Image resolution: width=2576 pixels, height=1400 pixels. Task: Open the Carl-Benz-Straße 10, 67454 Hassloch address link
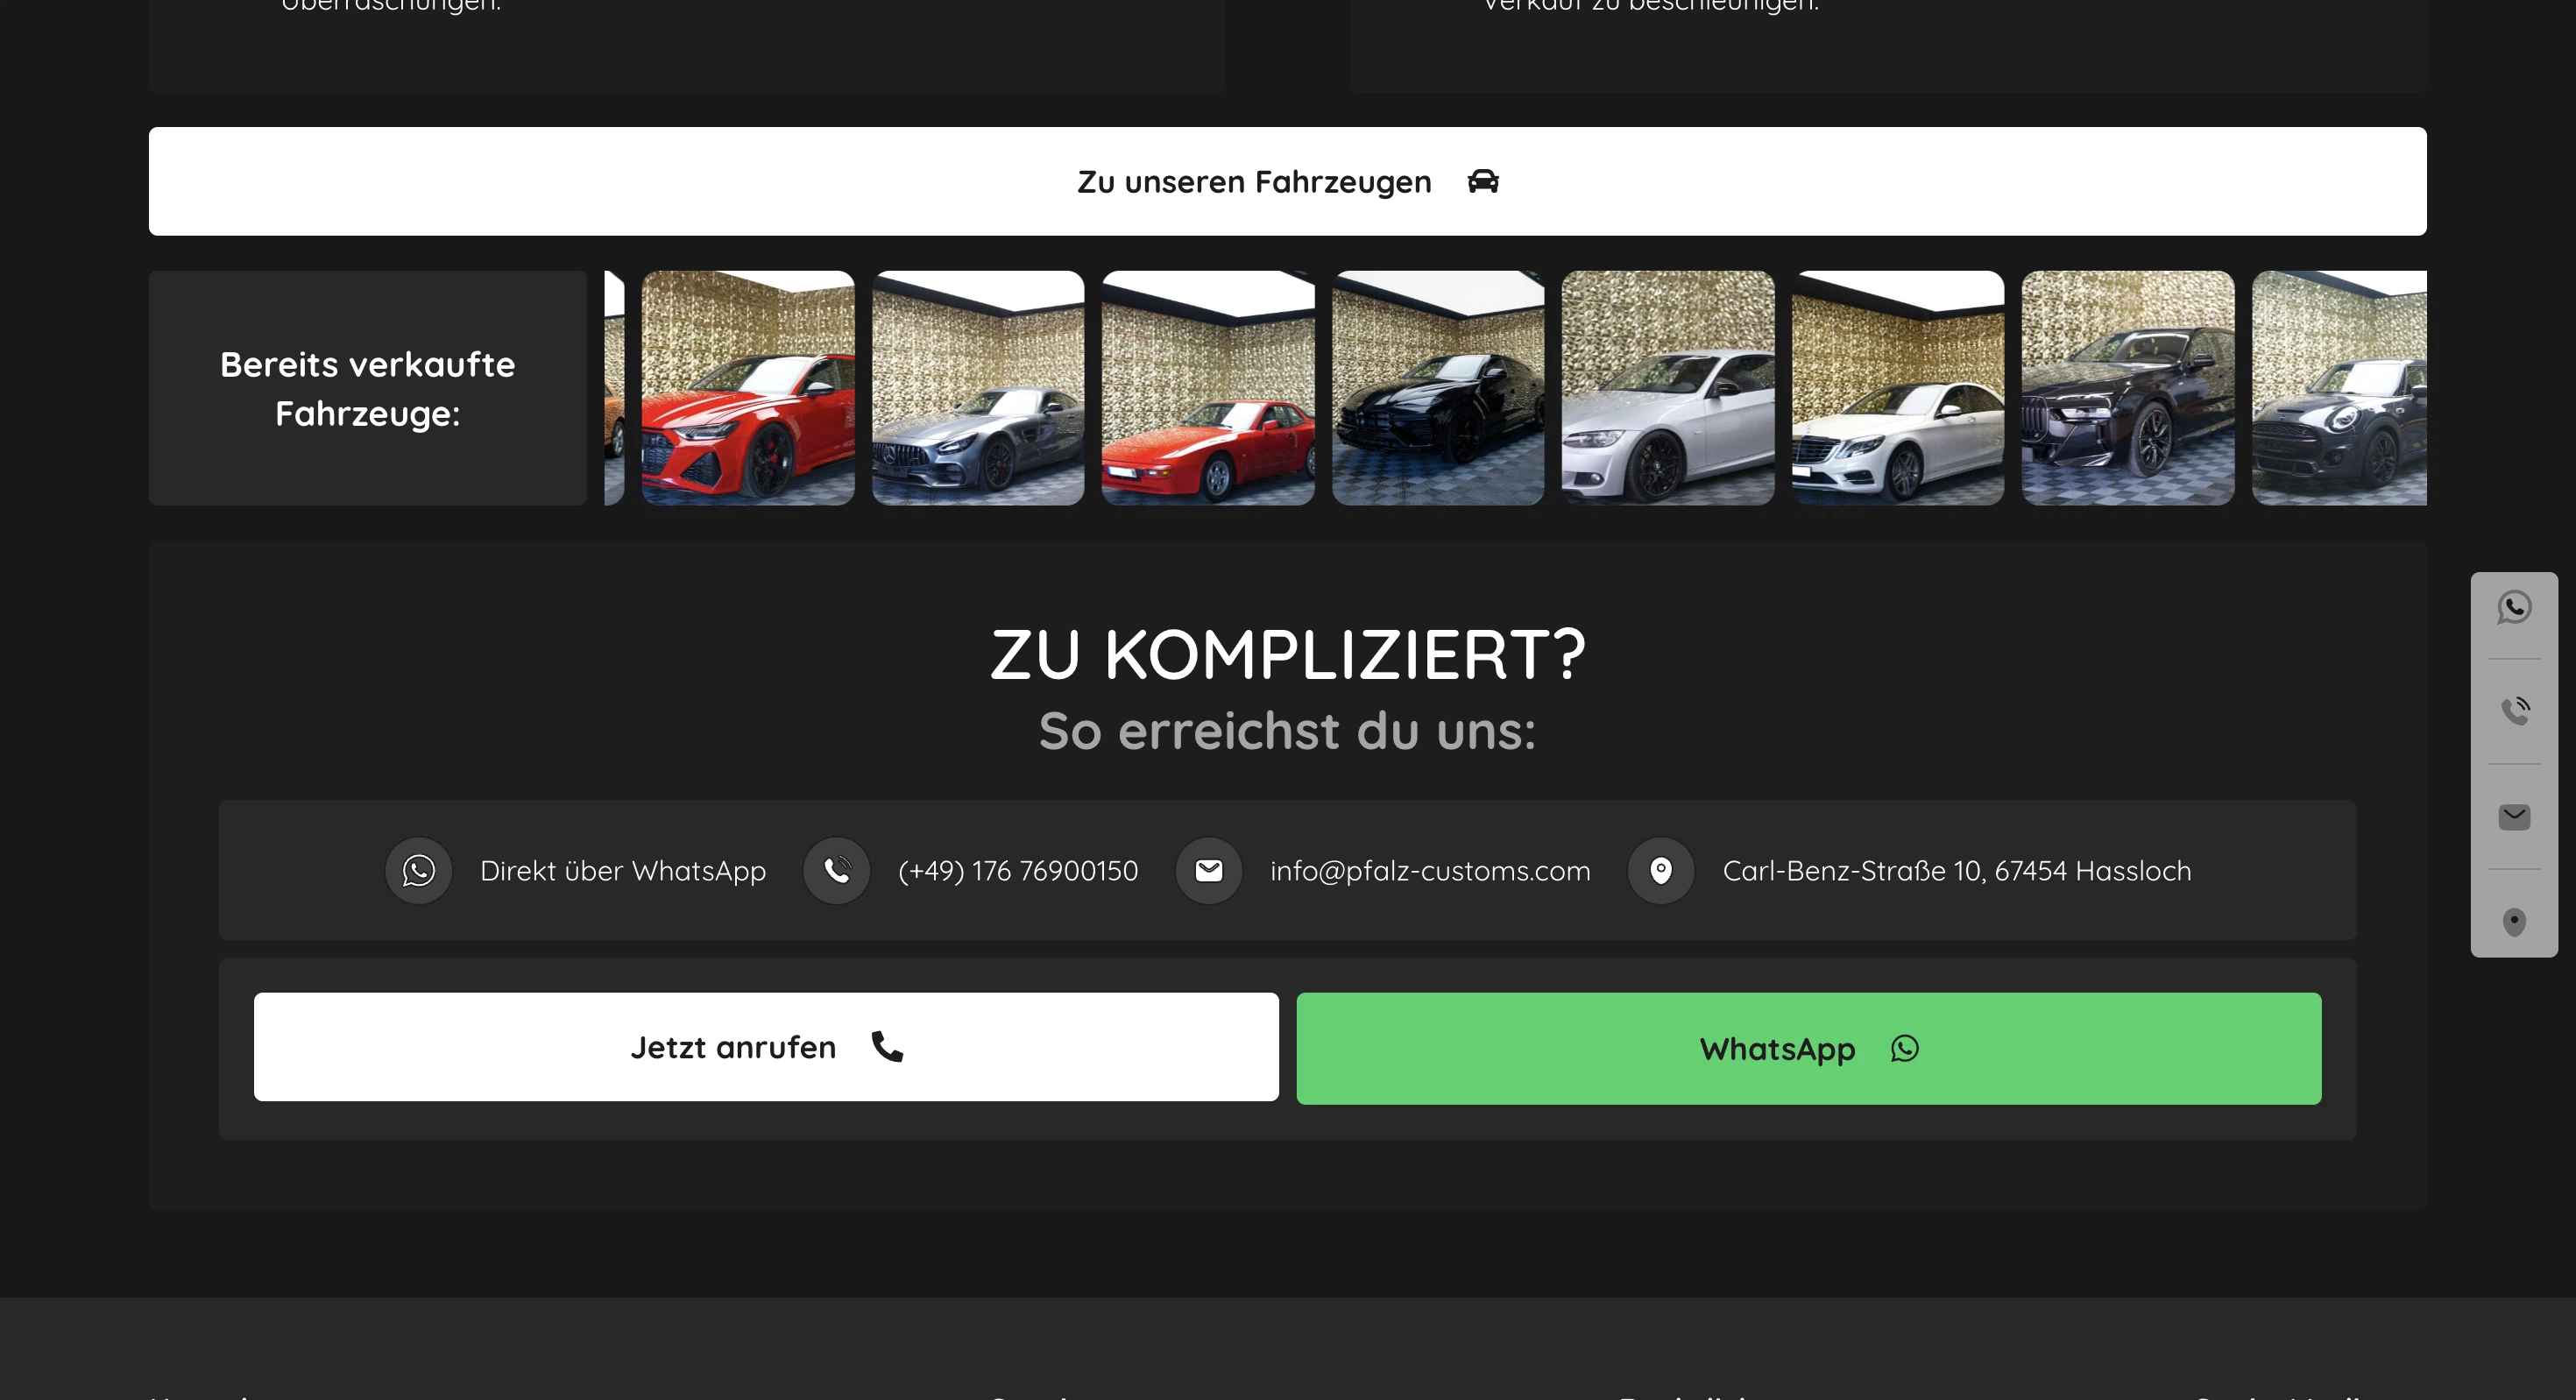click(1957, 871)
